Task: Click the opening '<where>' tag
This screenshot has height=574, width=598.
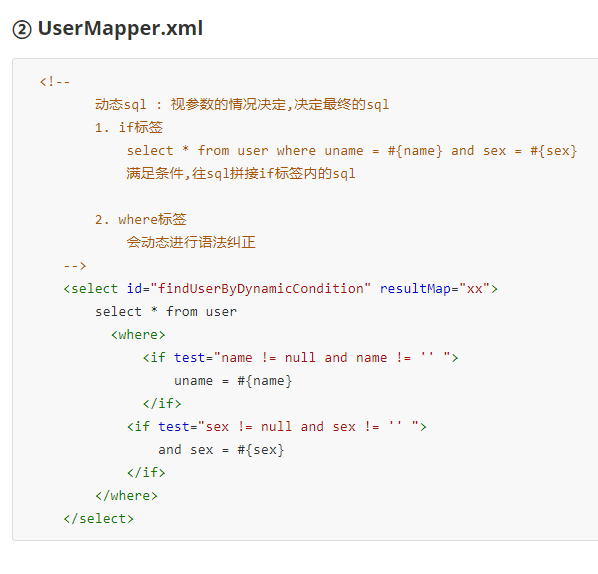Action: click(138, 334)
